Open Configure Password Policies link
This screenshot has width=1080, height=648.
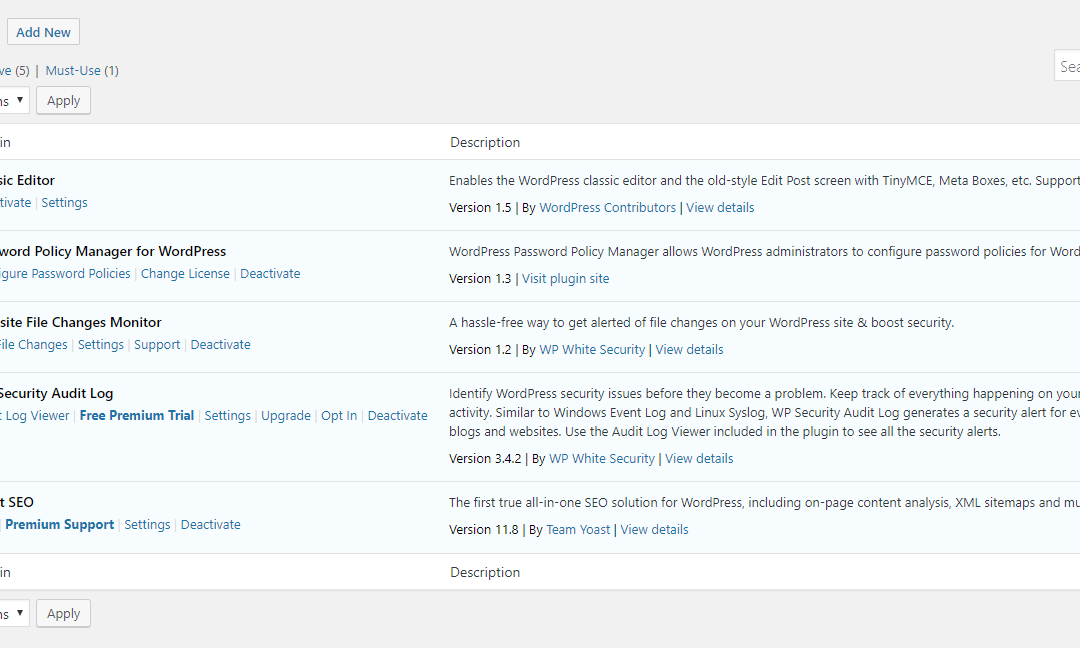pos(65,273)
